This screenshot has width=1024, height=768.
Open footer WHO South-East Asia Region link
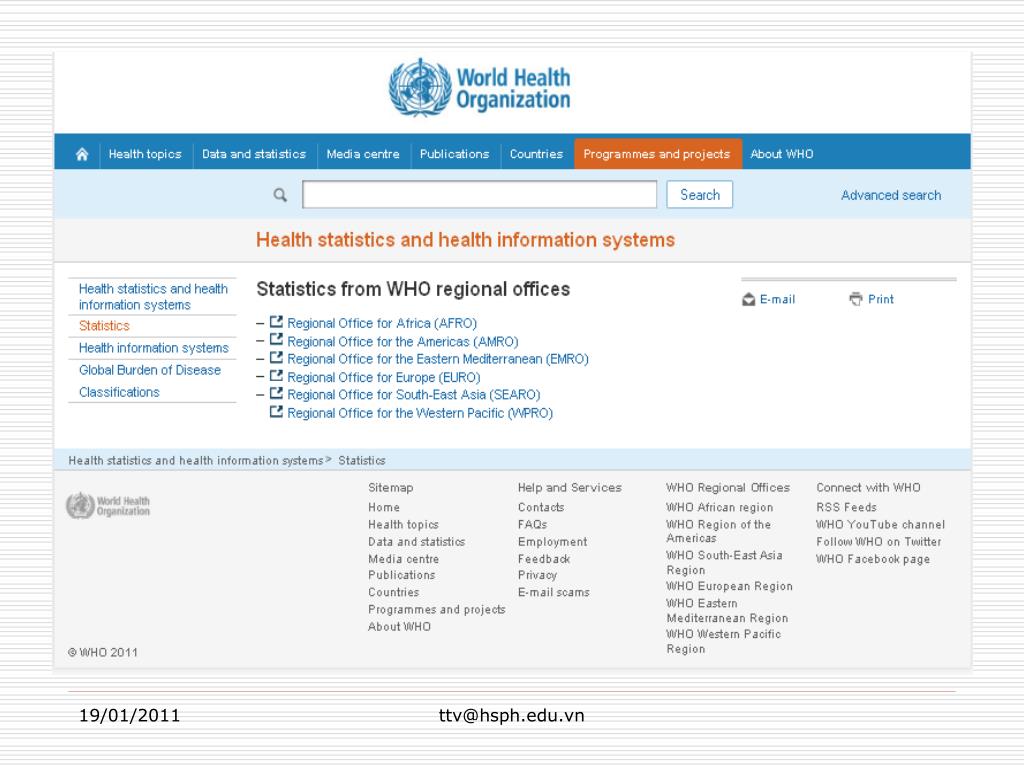[x=724, y=562]
